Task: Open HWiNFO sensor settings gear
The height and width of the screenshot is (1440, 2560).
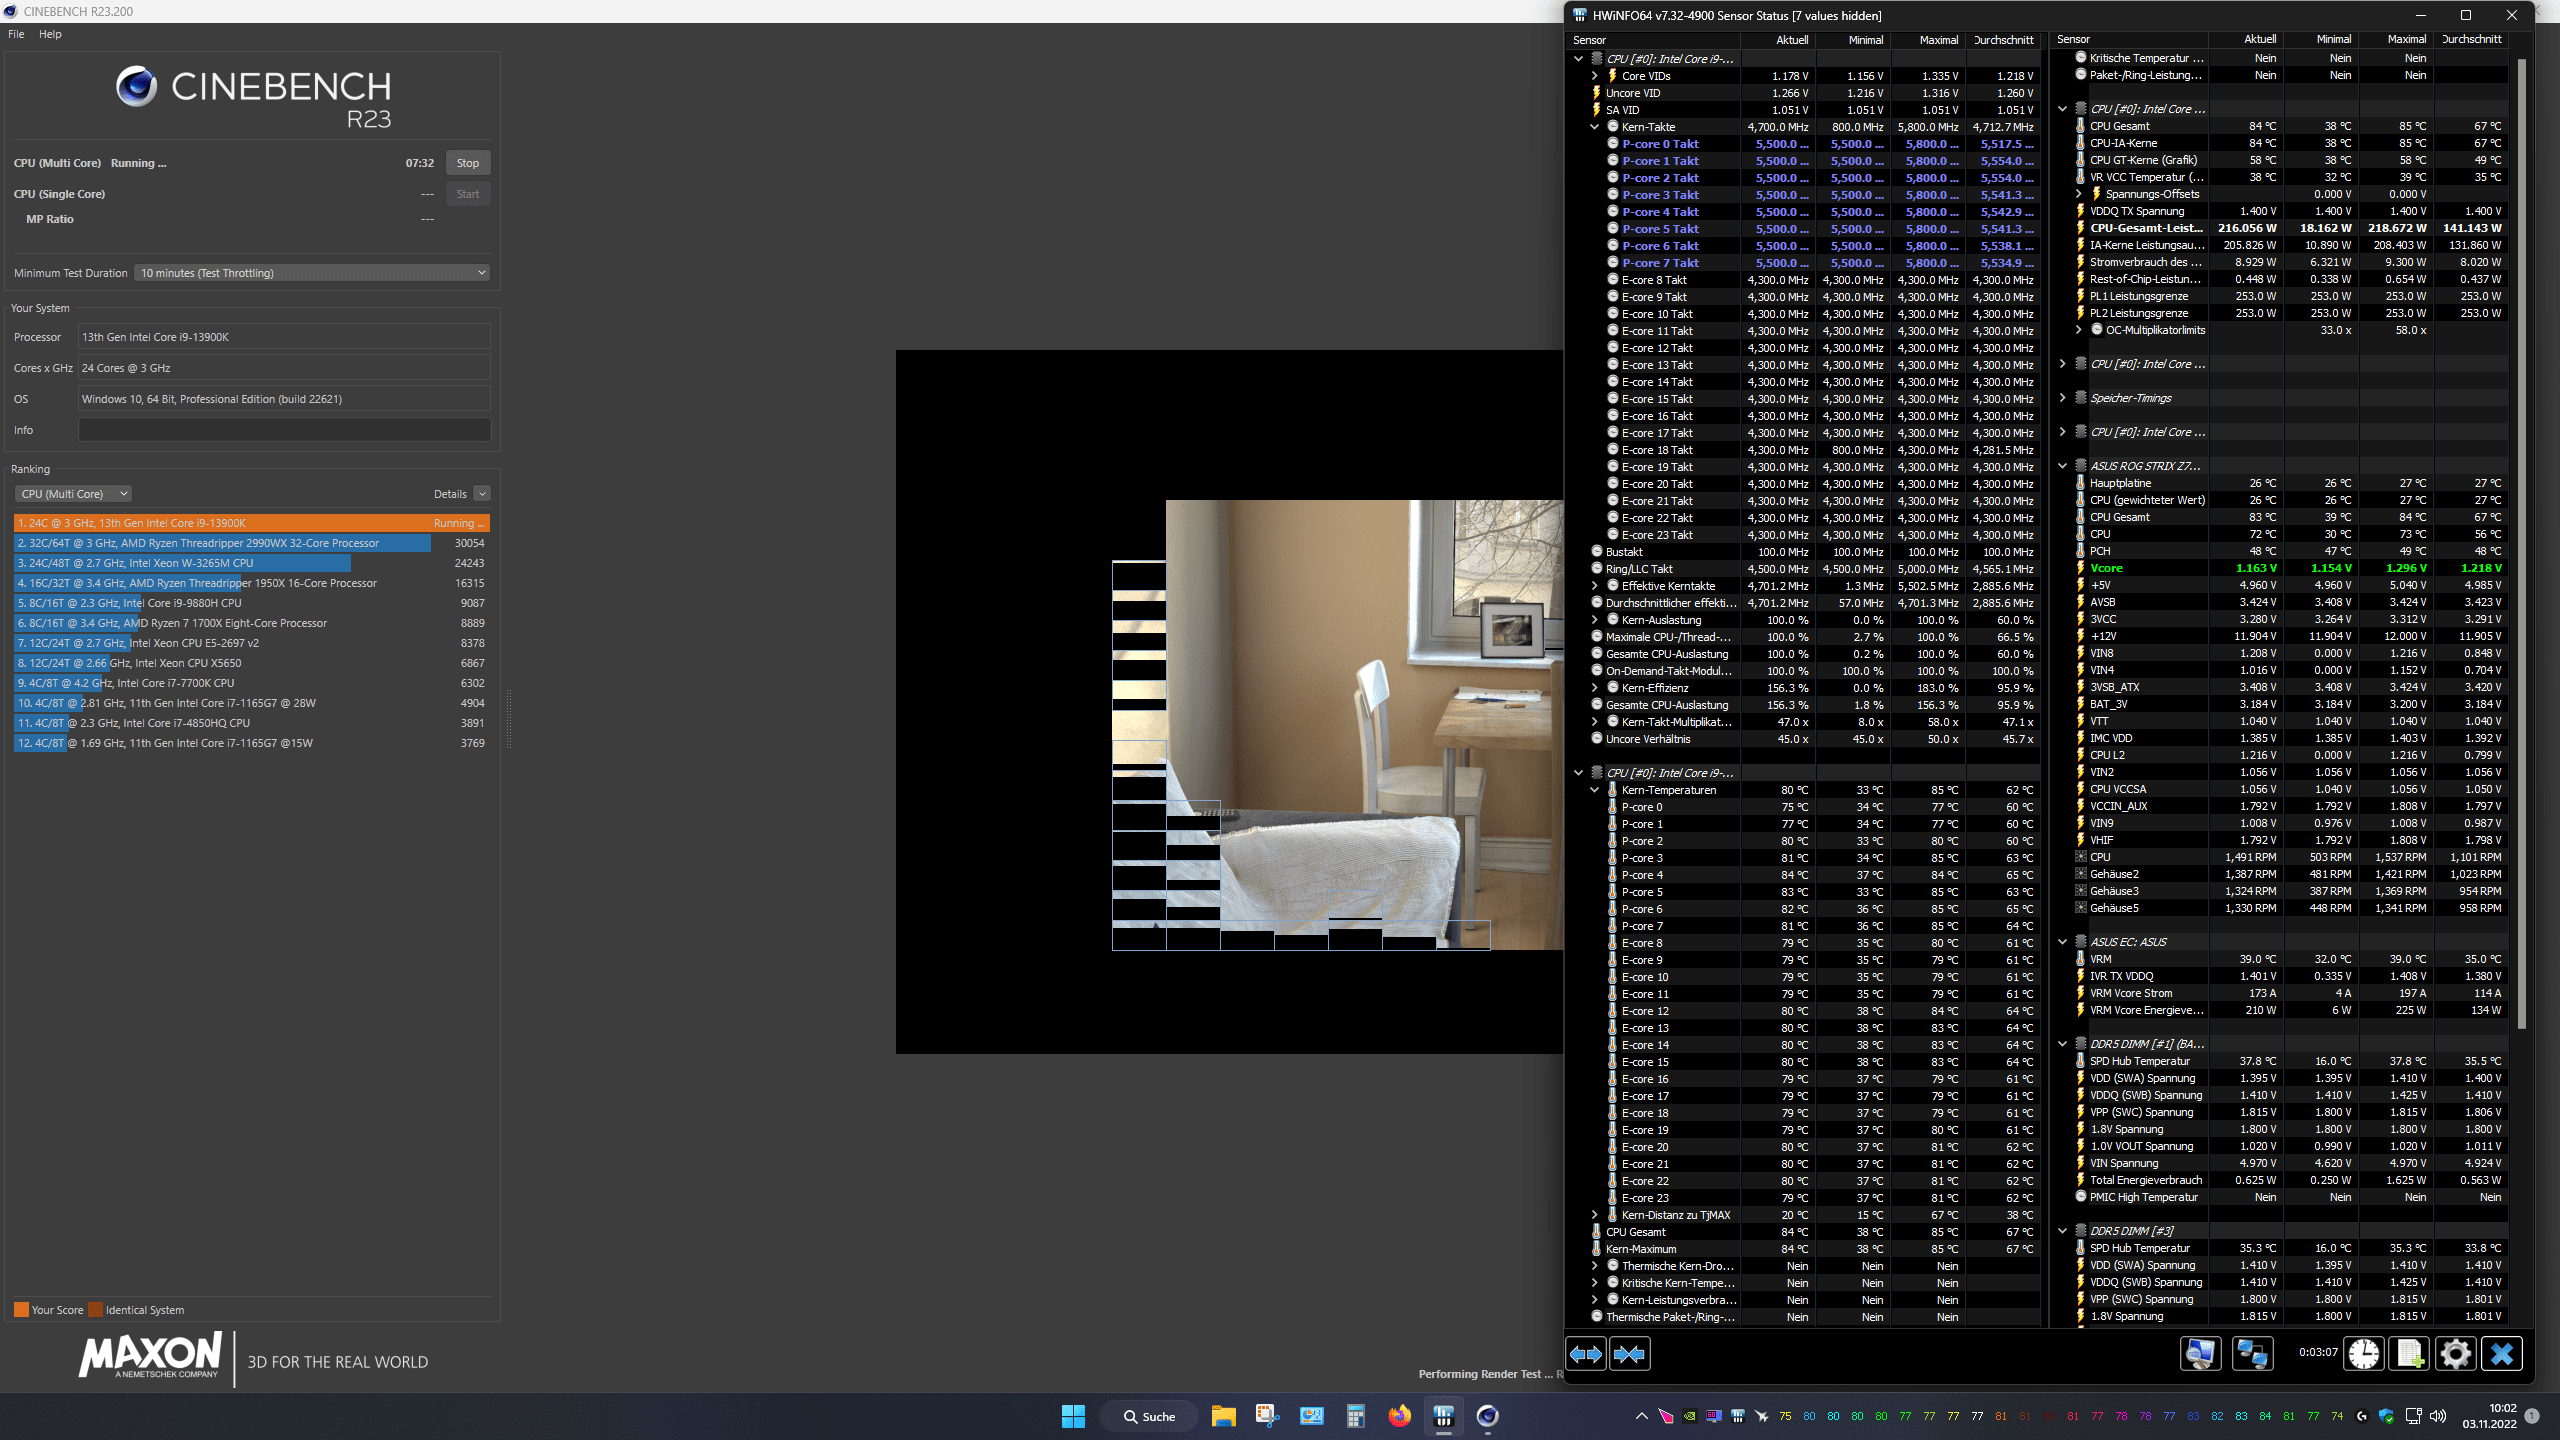Action: [x=2455, y=1354]
